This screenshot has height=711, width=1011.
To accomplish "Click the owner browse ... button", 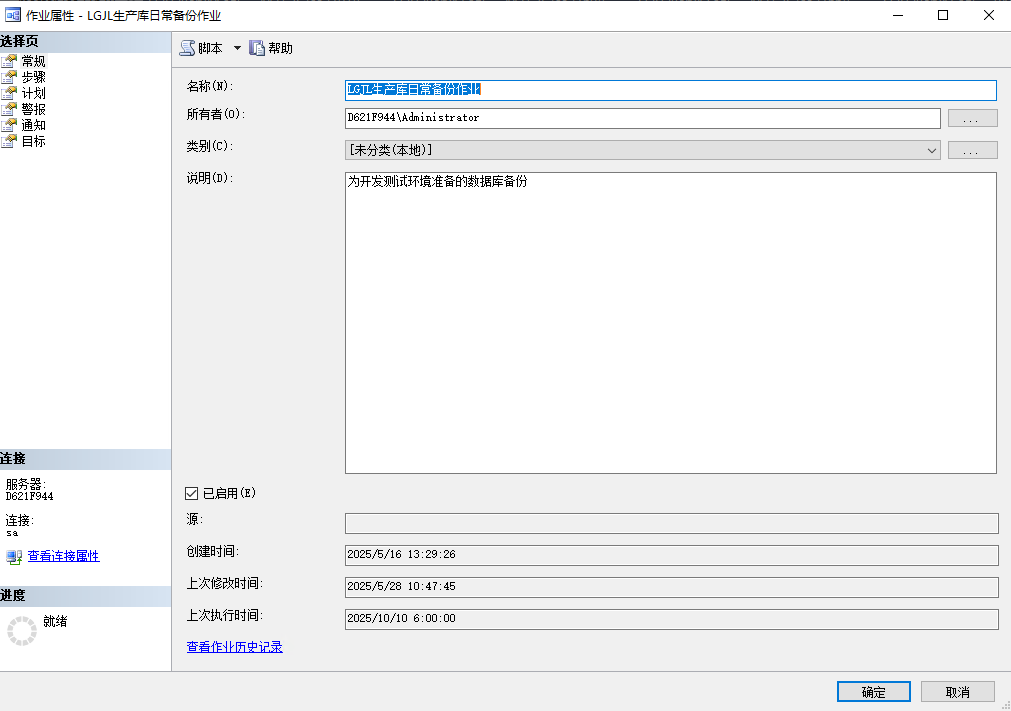I will pos(971,118).
